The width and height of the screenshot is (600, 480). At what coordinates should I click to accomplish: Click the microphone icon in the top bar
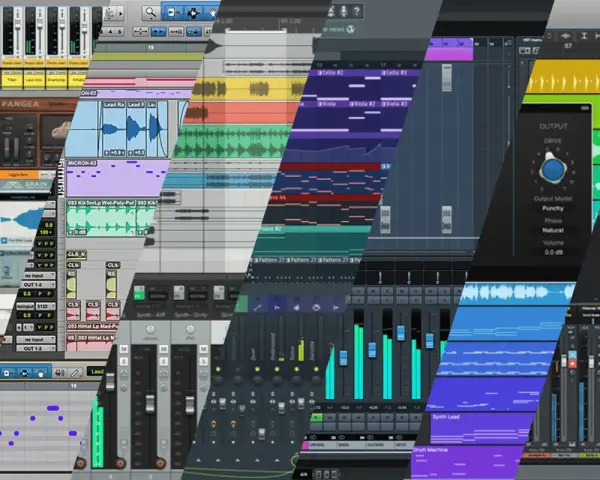click(344, 11)
